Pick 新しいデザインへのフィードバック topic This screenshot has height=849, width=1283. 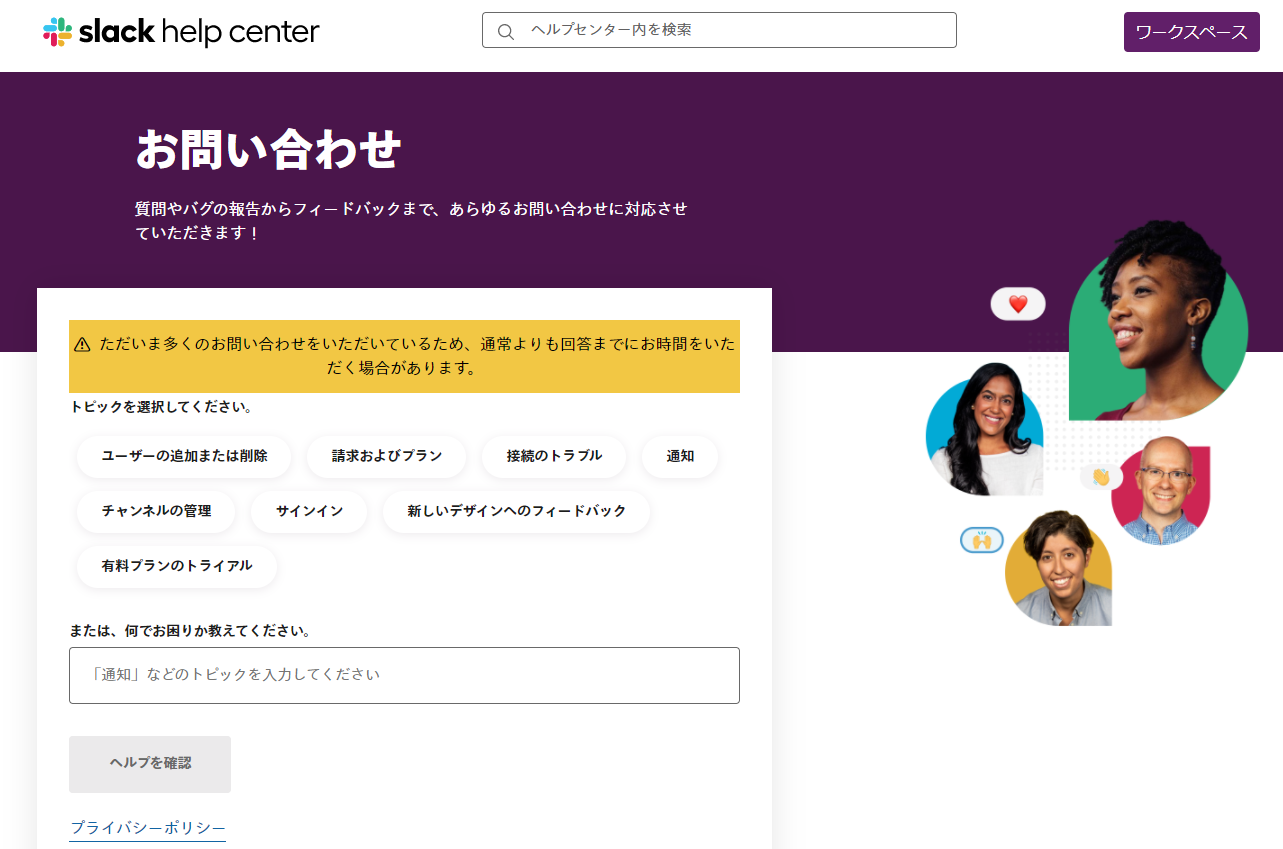pyautogui.click(x=516, y=511)
